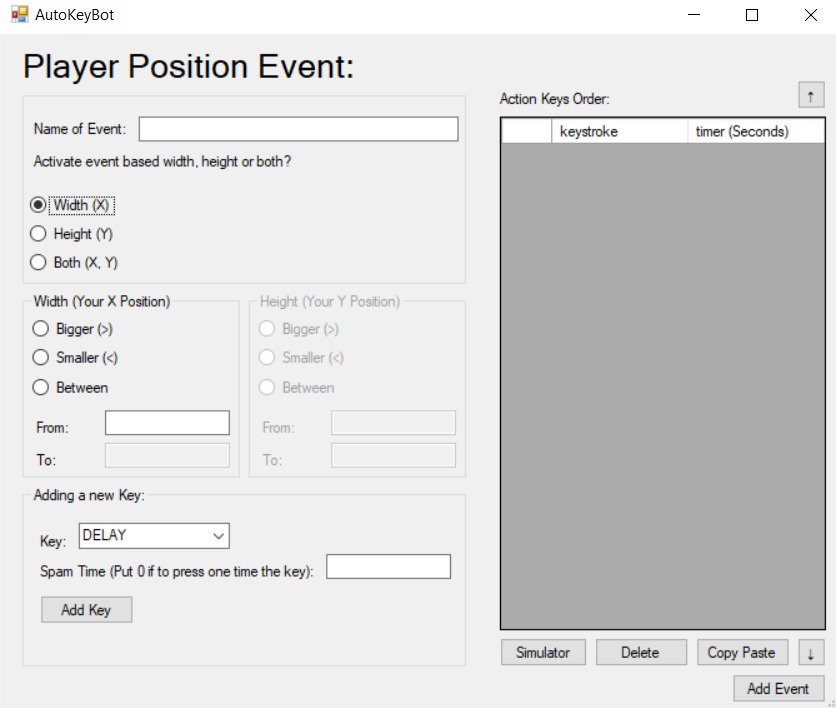The image size is (836, 708).
Task: Click the Name of Event text field
Action: [298, 129]
